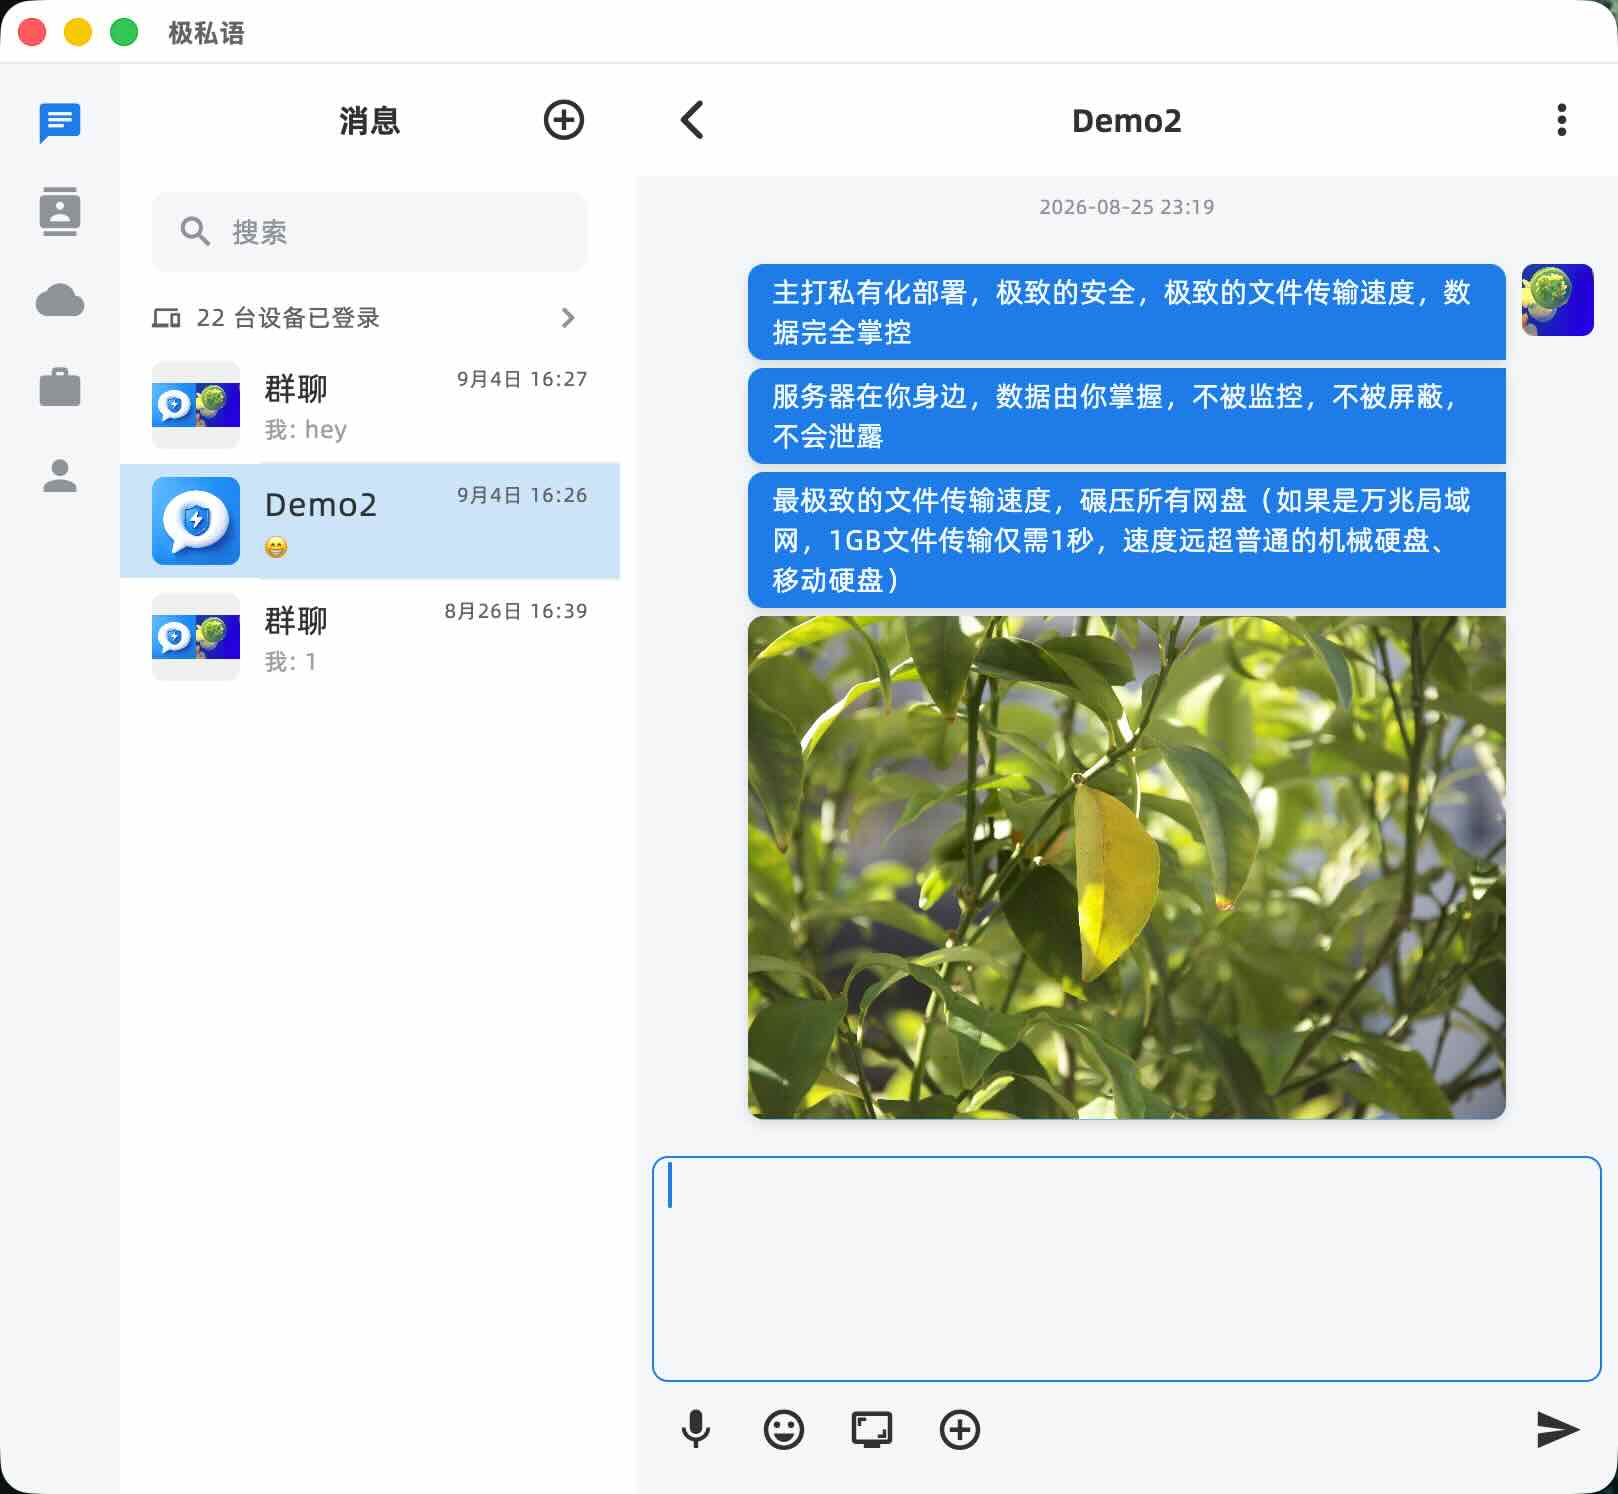
Task: Click inside the message input box
Action: [x=1127, y=1269]
